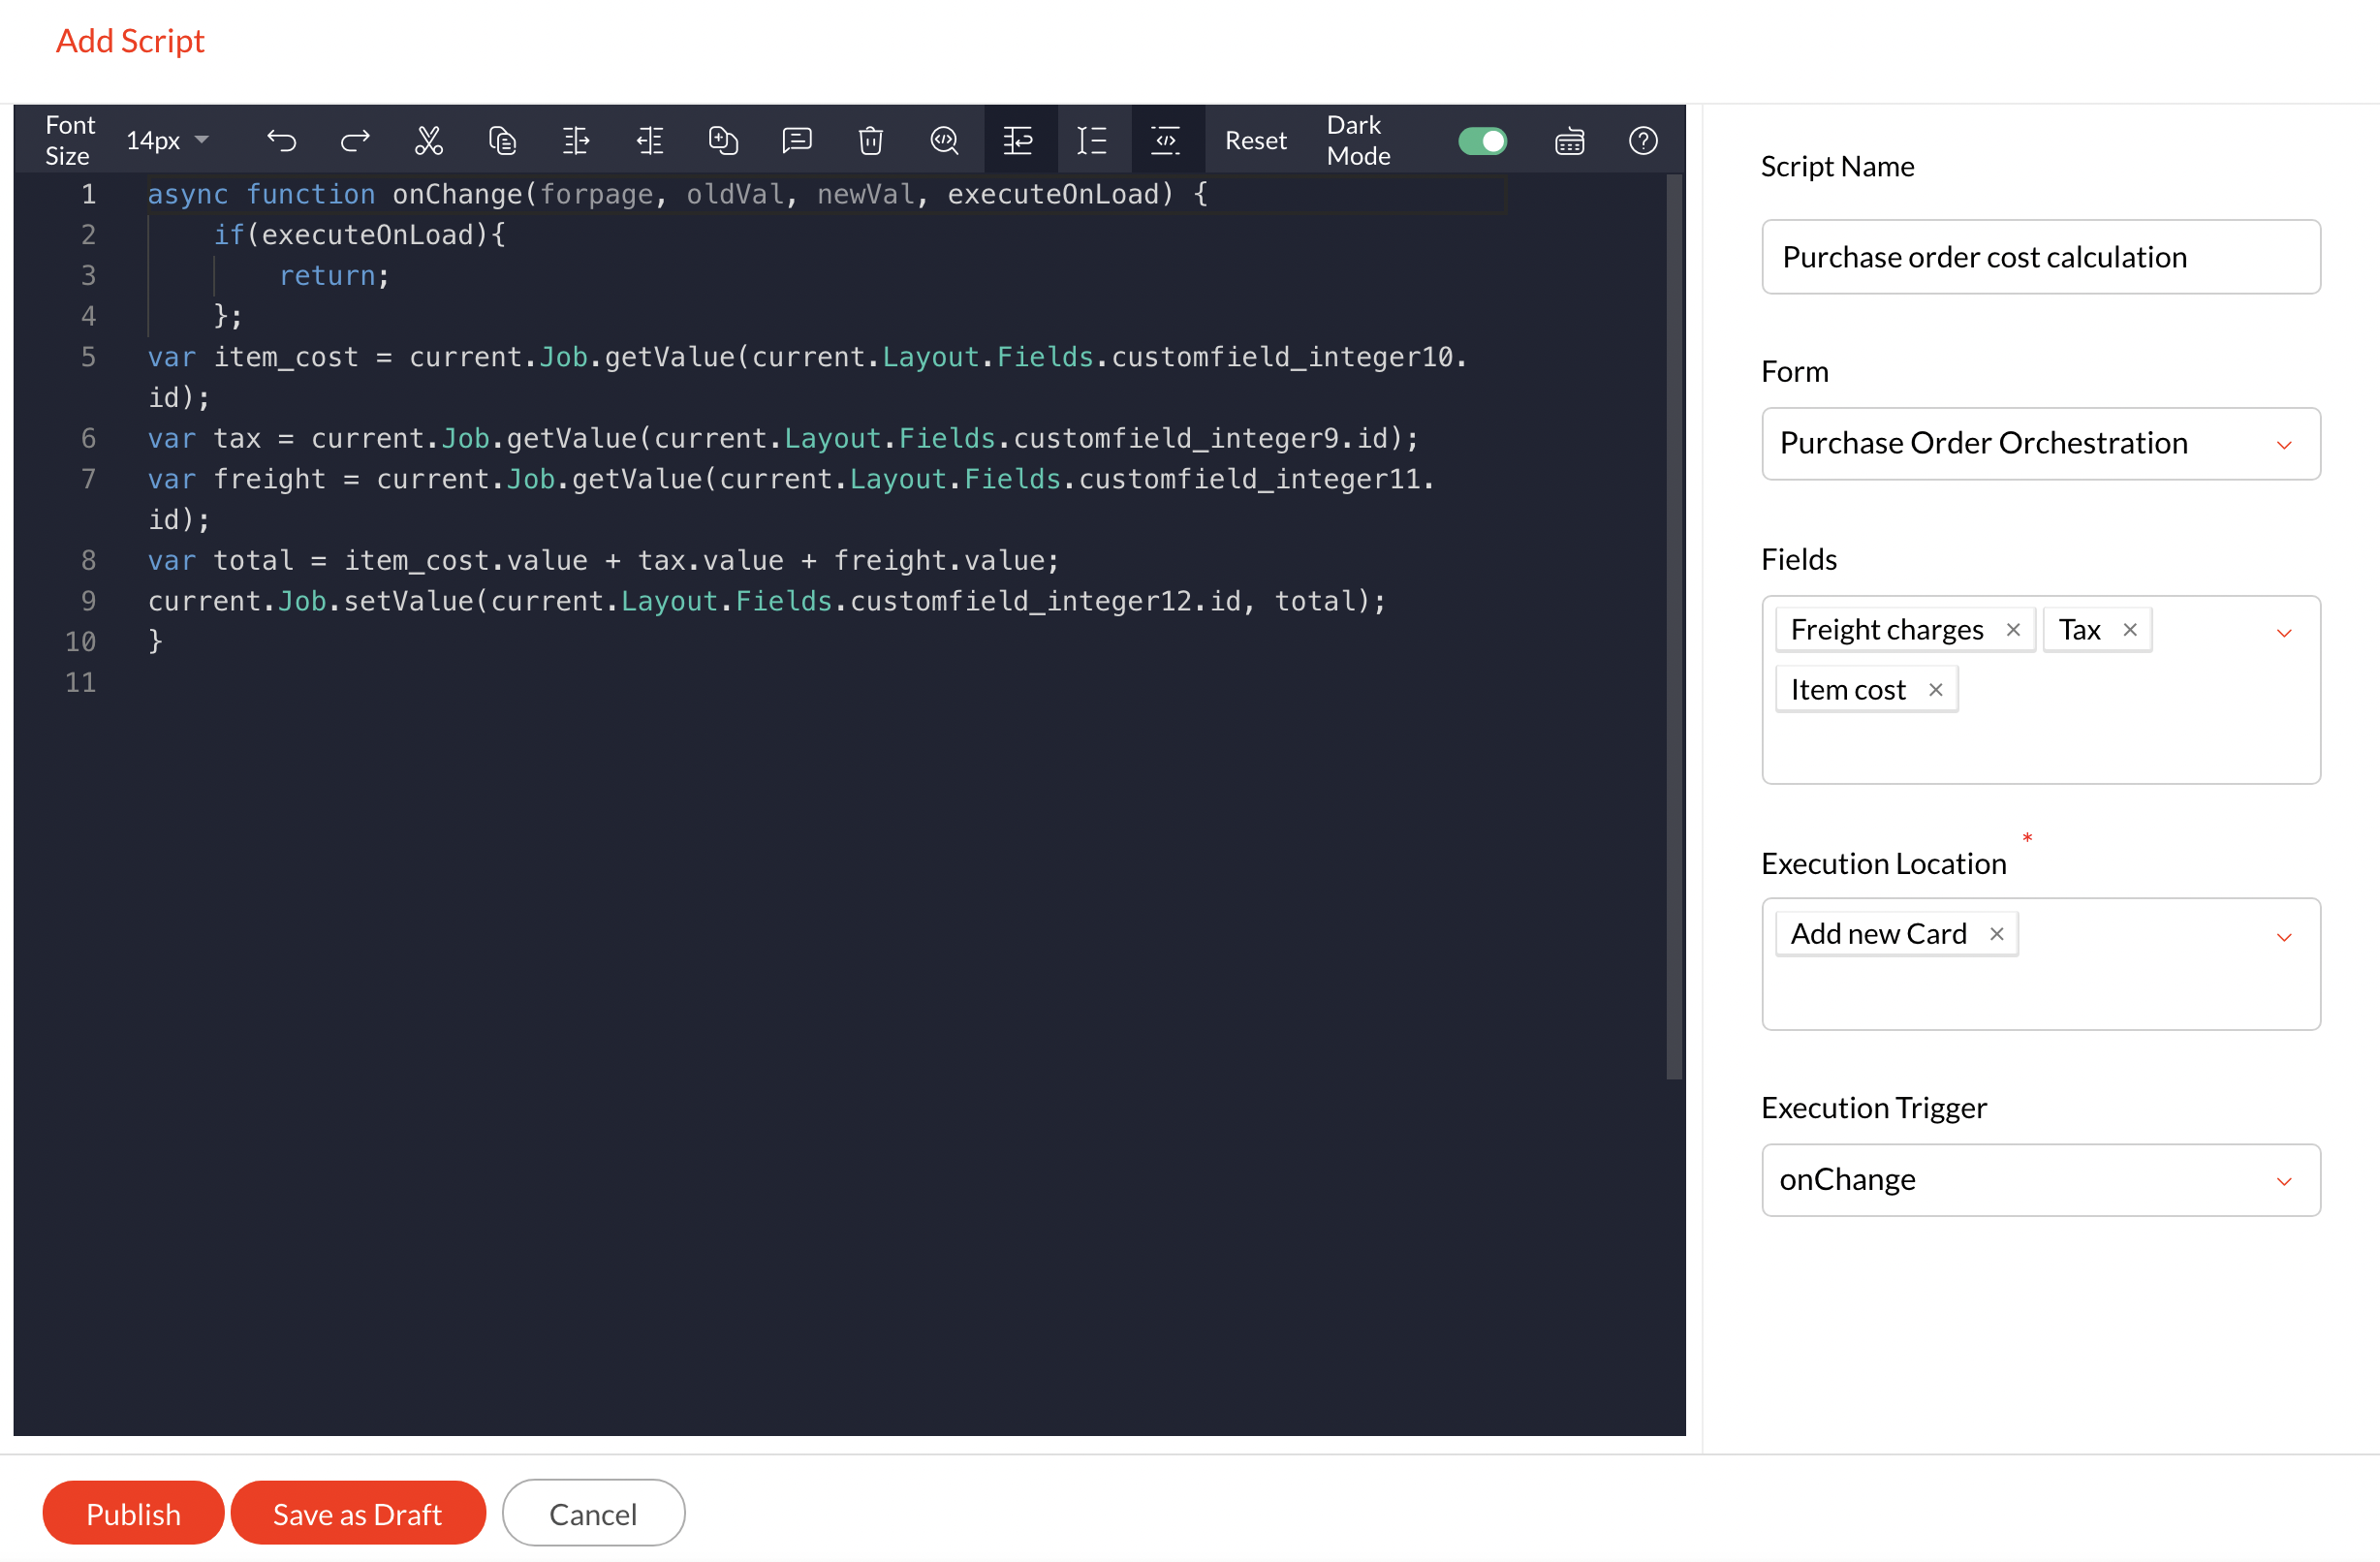This screenshot has height=1562, width=2380.
Task: Click the 'onChange' function name in code
Action: pyautogui.click(x=457, y=194)
